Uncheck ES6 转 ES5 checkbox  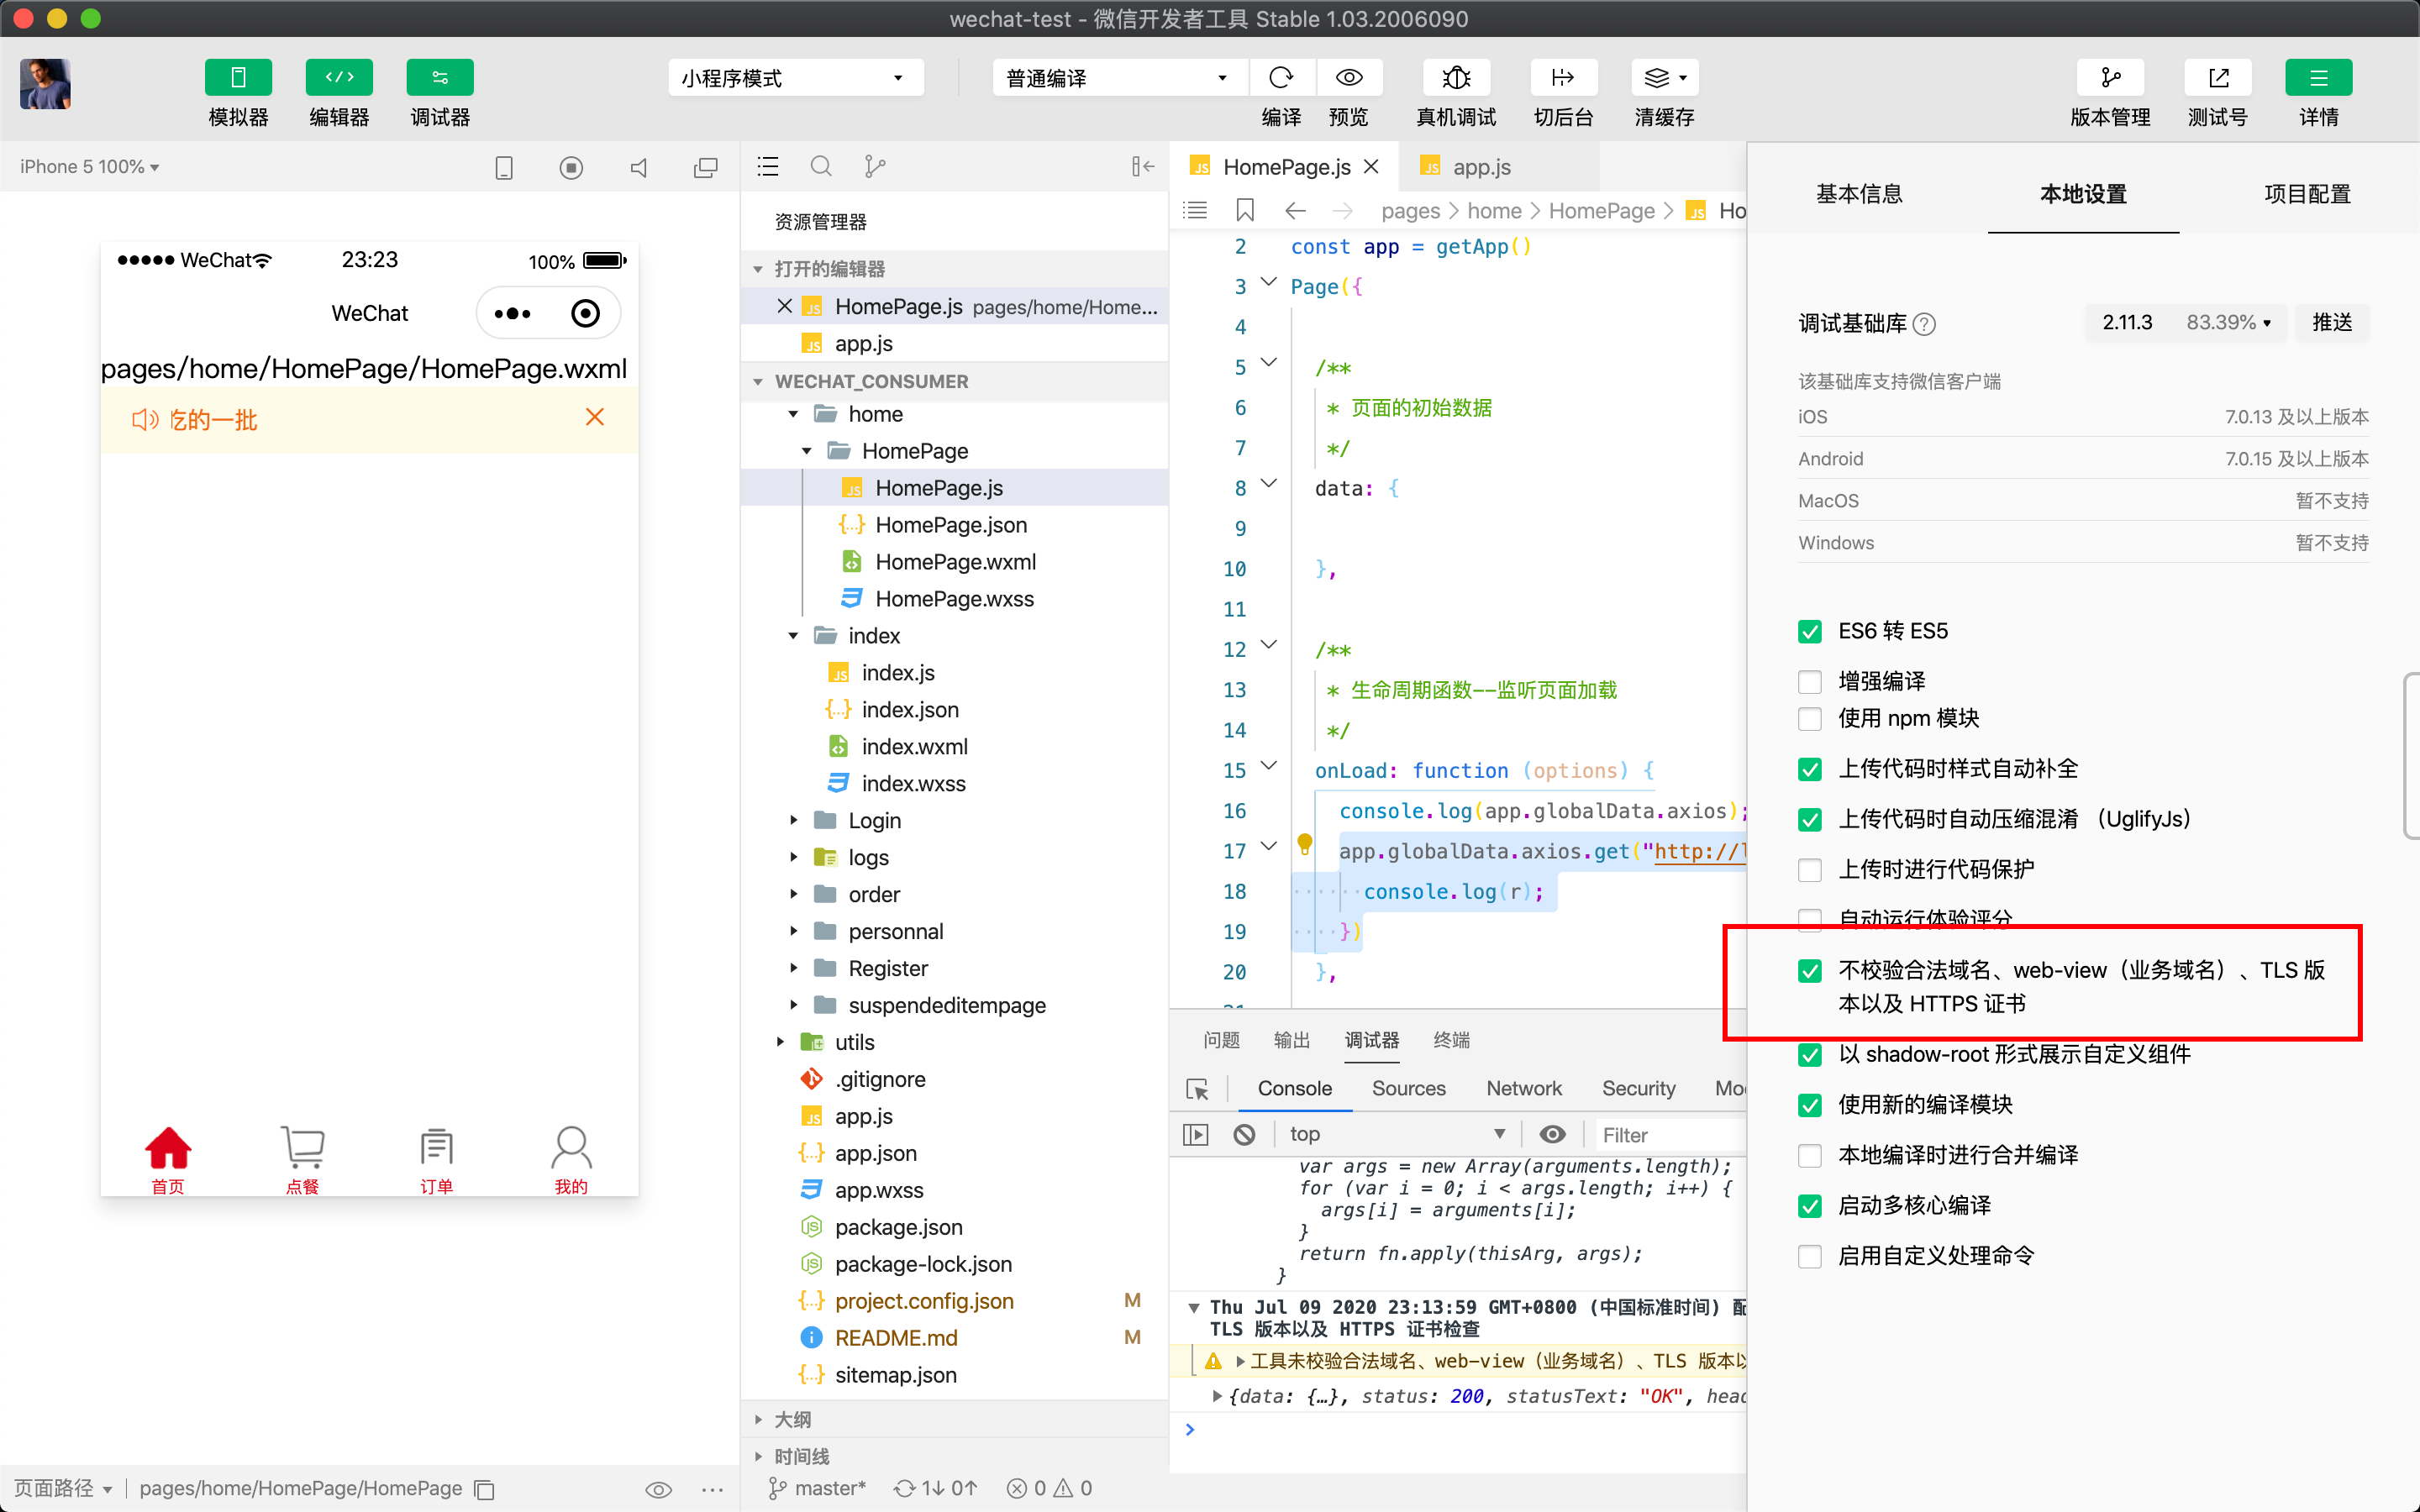click(1810, 631)
